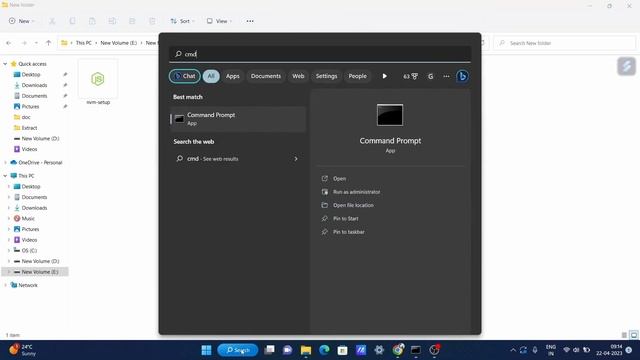The image size is (640, 360).
Task: Click taskbar Search button
Action: 238,350
